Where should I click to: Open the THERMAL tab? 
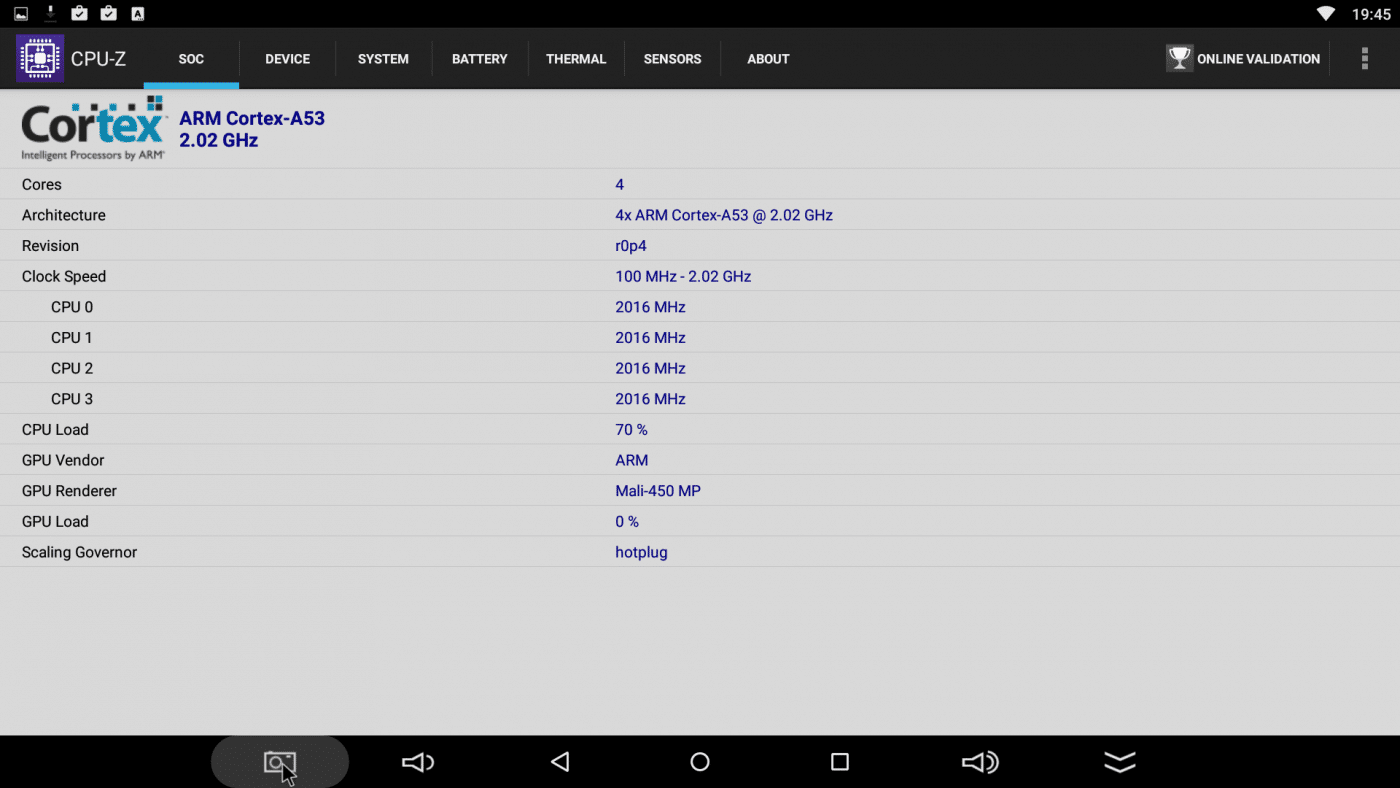576,59
